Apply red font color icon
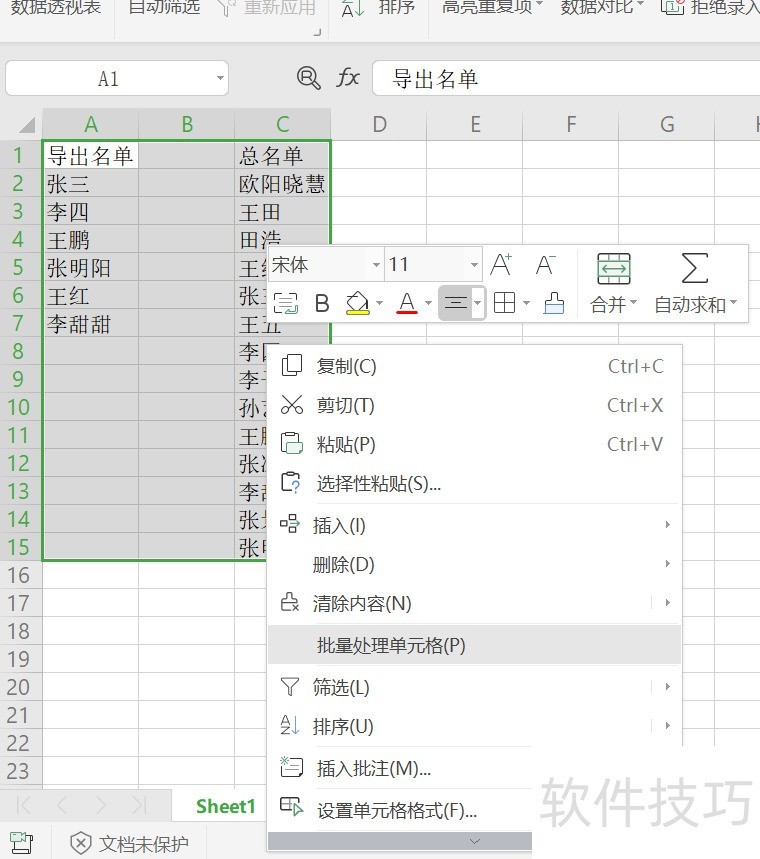The image size is (760, 859). point(407,303)
